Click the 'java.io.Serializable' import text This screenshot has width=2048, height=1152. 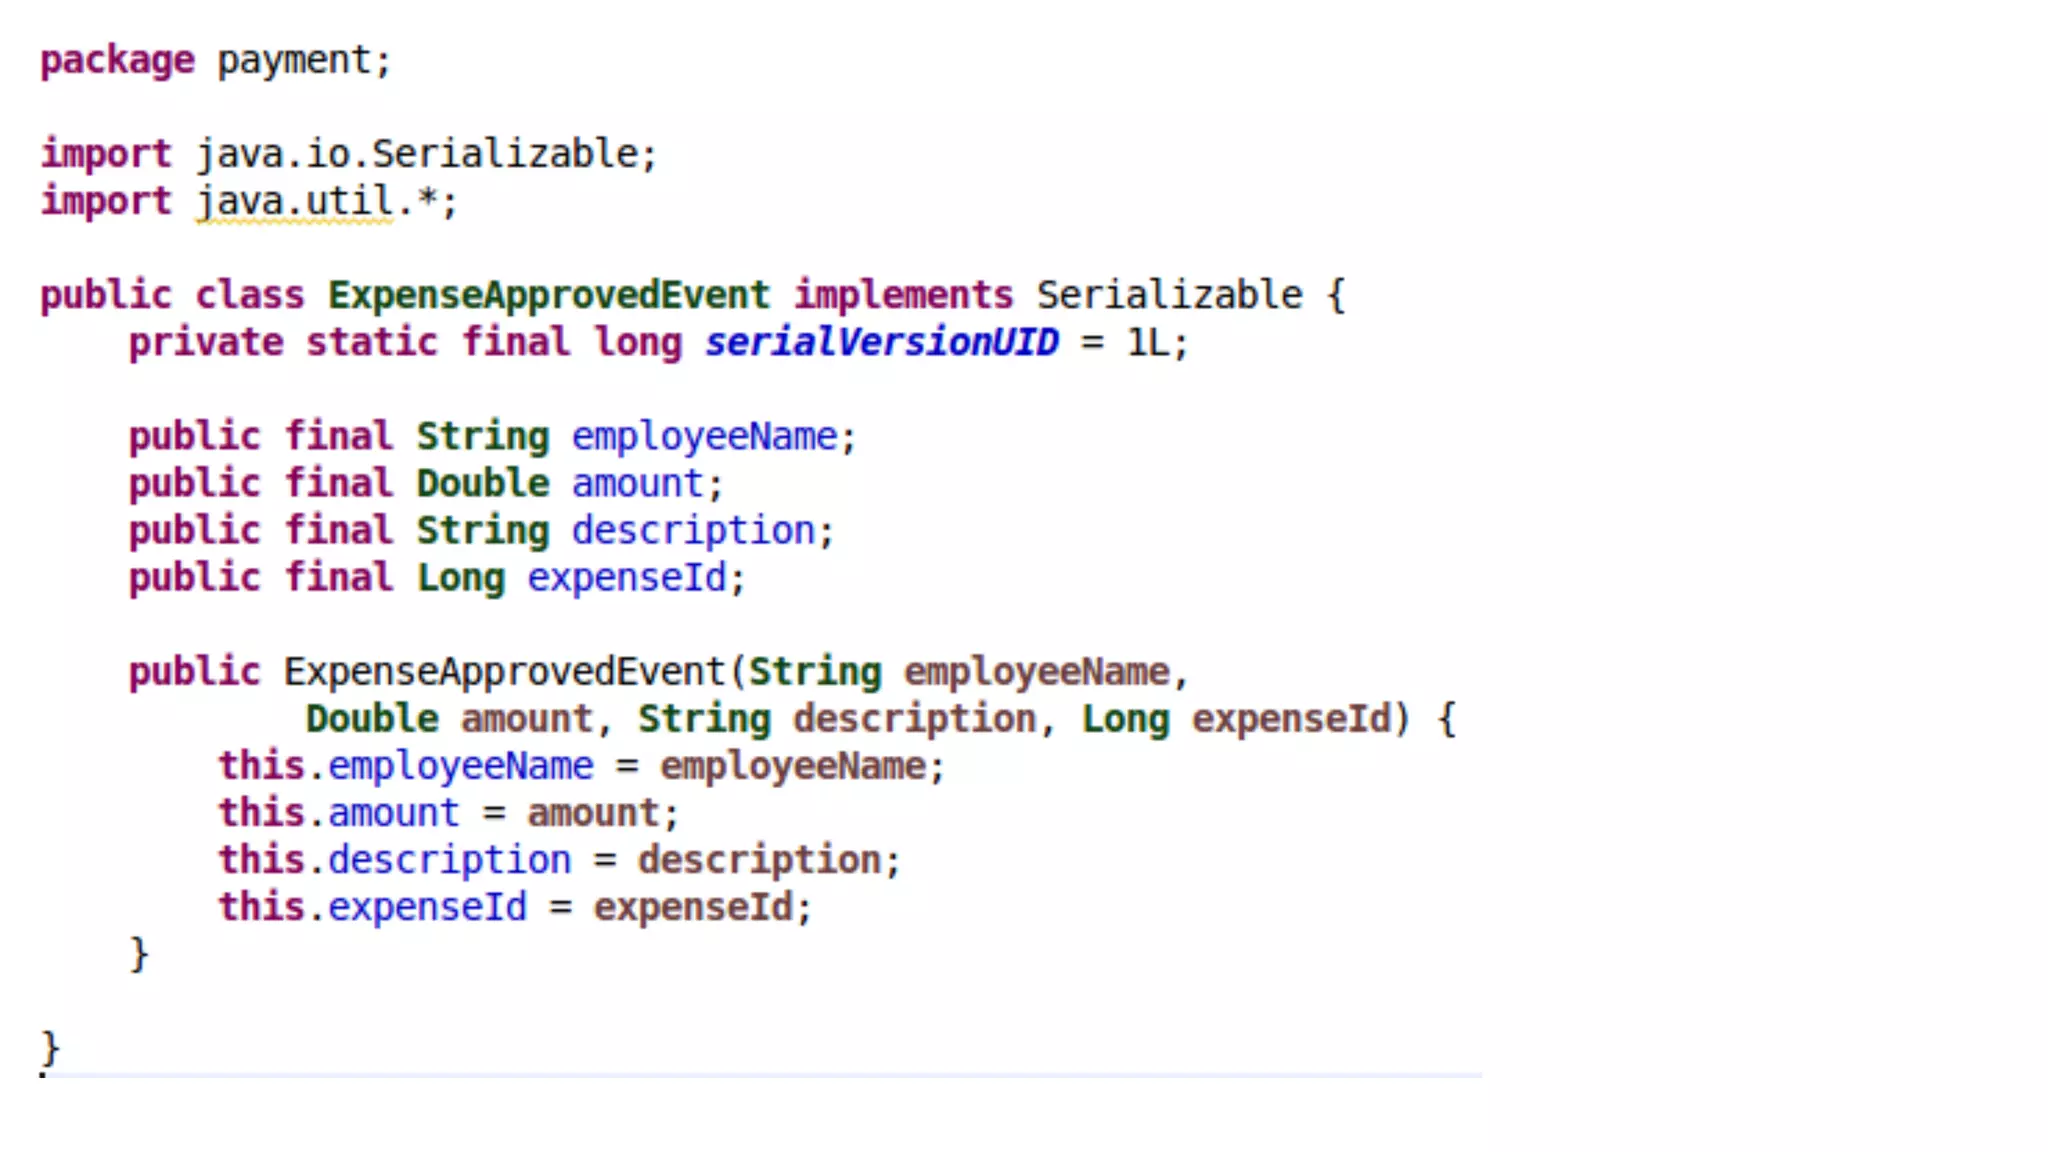point(417,155)
